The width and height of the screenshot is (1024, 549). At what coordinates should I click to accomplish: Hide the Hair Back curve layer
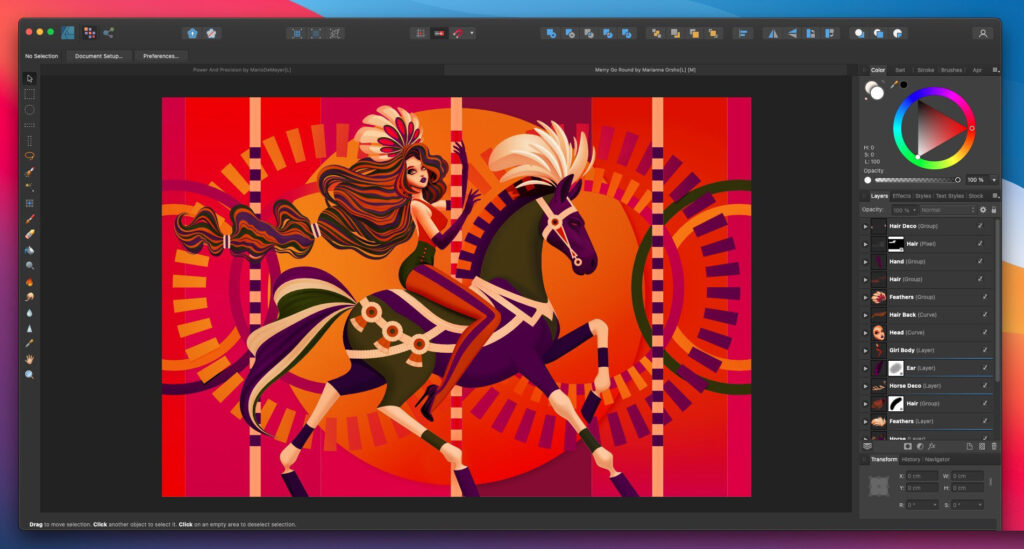pyautogui.click(x=985, y=315)
